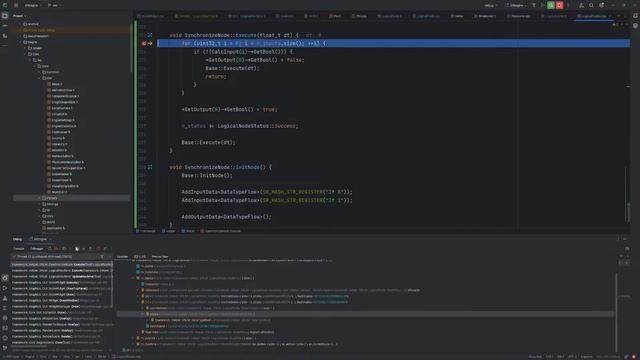This screenshot has width=640, height=360.
Task: Switch to the Memory View tab
Action: [160, 257]
